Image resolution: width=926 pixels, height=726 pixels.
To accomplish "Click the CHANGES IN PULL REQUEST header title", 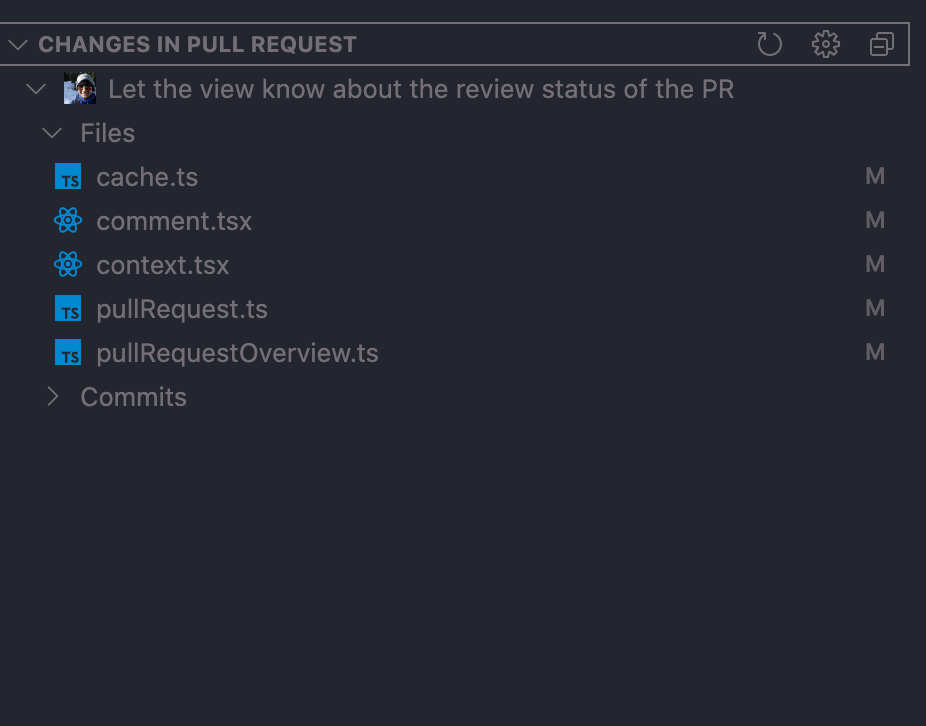I will pos(197,44).
